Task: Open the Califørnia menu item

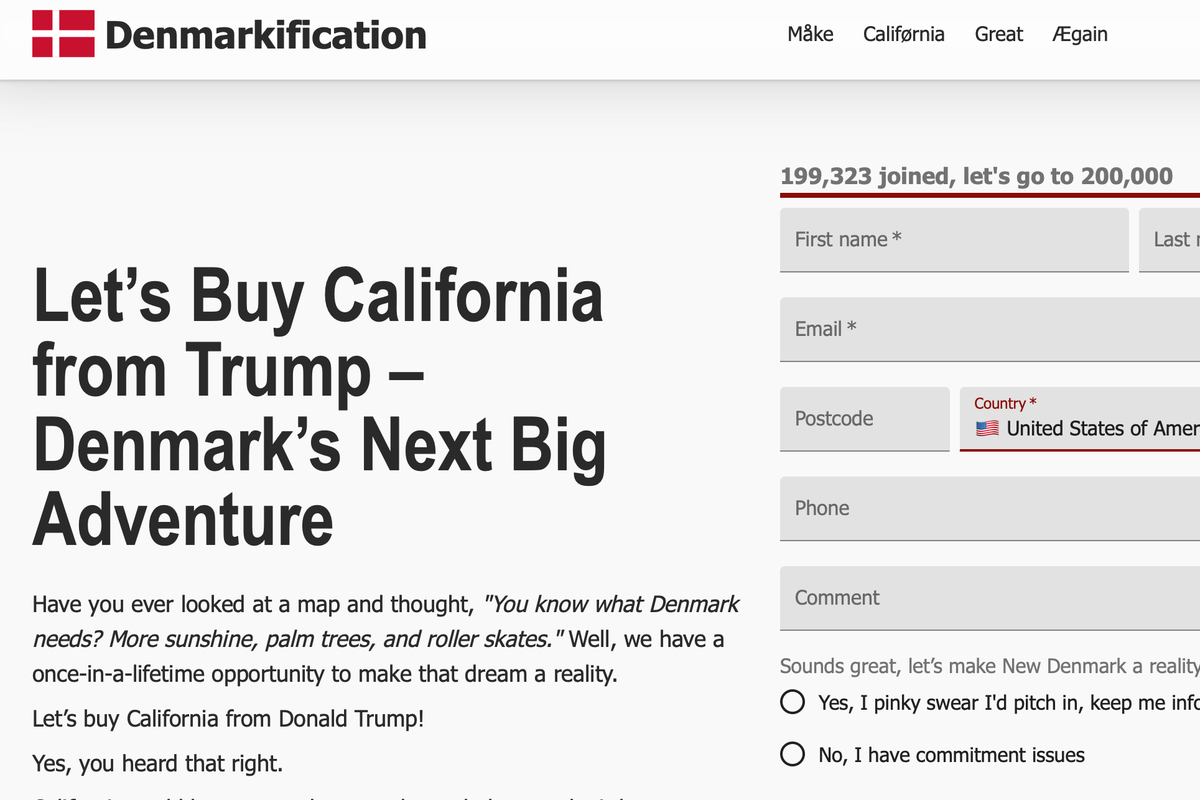Action: coord(904,34)
